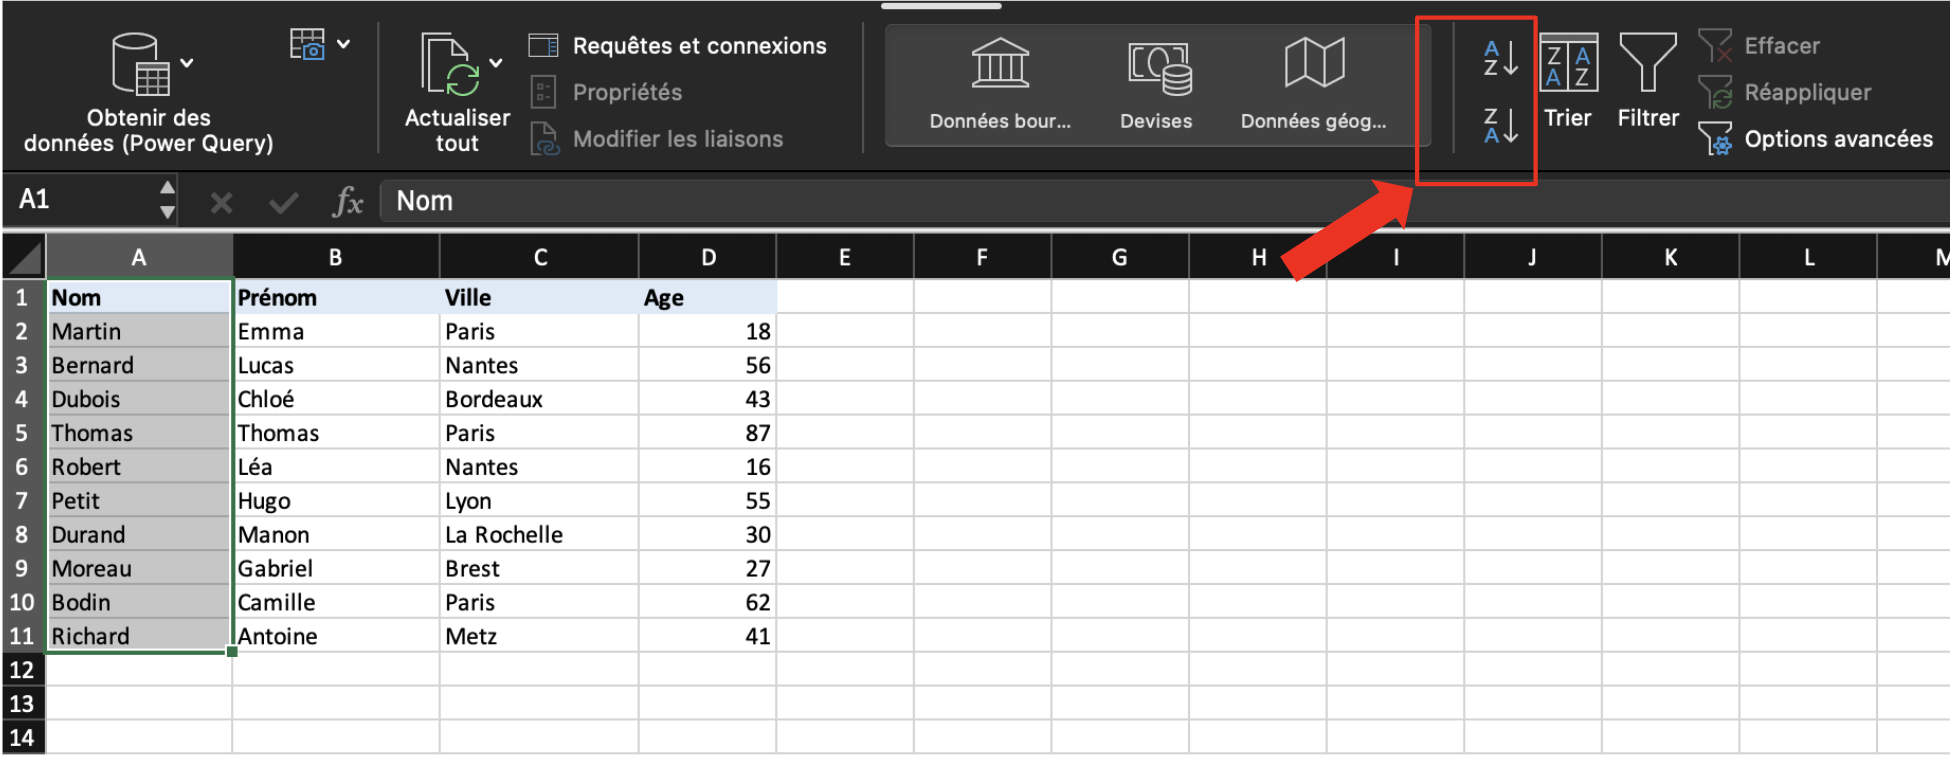
Task: Expand the data from picture dropdown chevron
Action: click(344, 44)
